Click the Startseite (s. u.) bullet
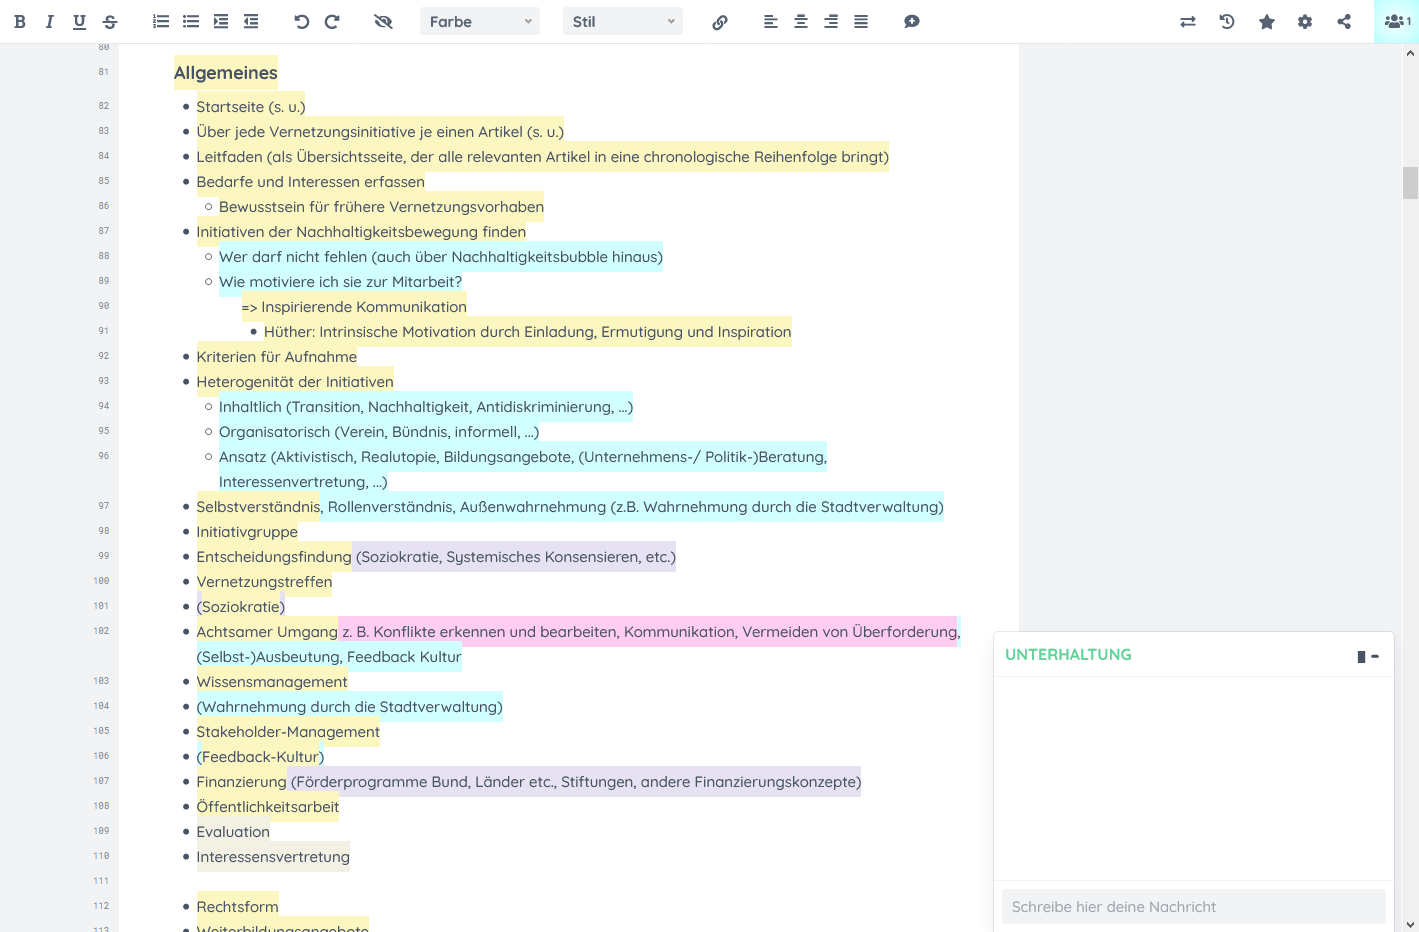This screenshot has width=1419, height=932. [251, 107]
